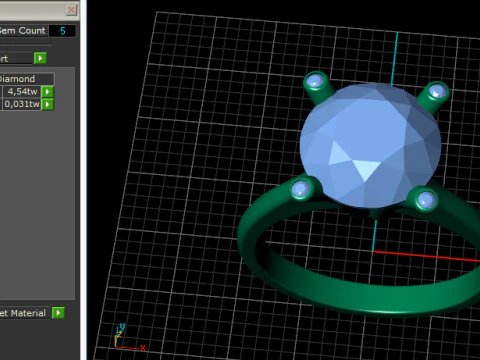Select the bottom-left prong accent gem
Screen dimensions: 480x360
301,189
